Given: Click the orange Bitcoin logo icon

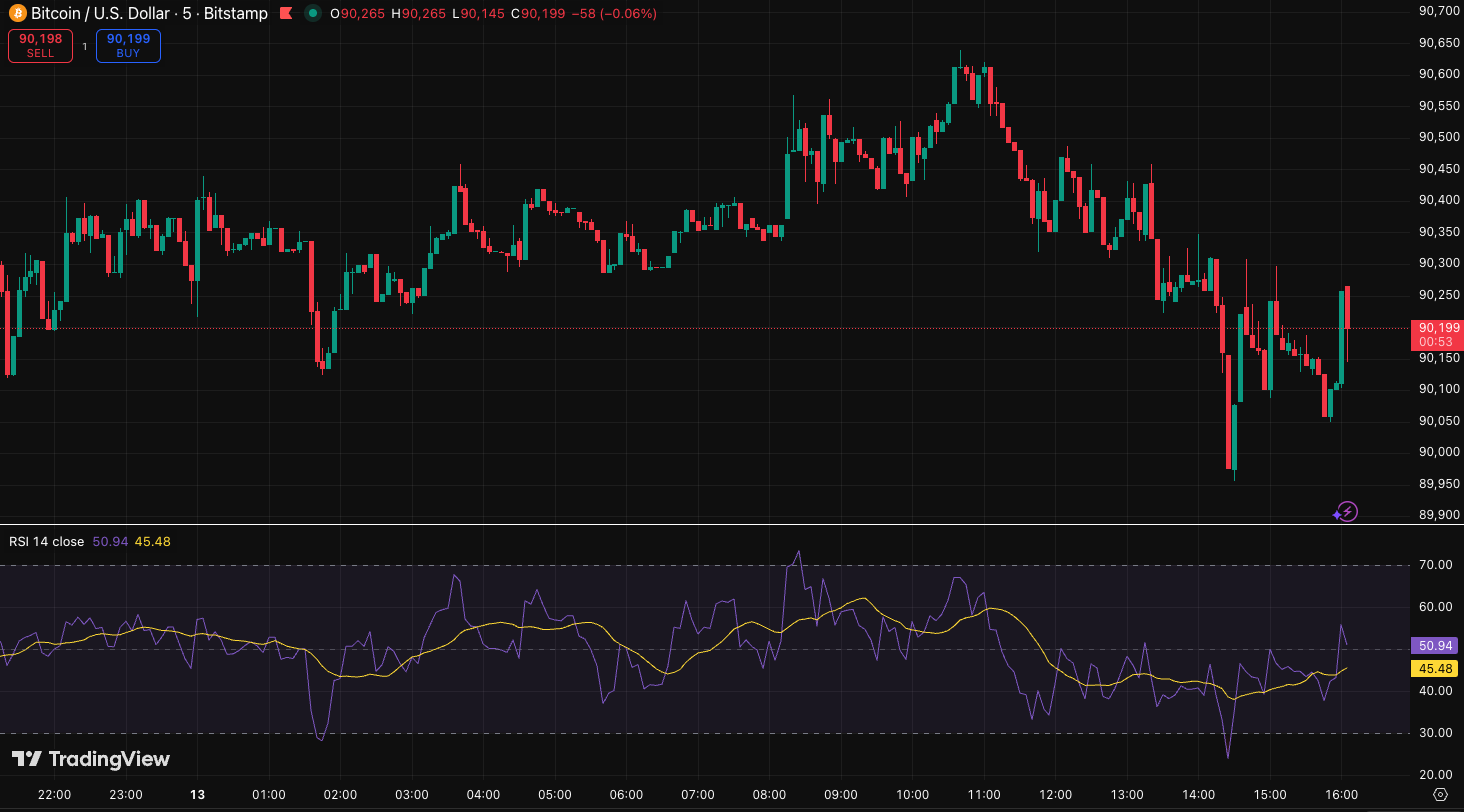Looking at the screenshot, I should tap(17, 14).
